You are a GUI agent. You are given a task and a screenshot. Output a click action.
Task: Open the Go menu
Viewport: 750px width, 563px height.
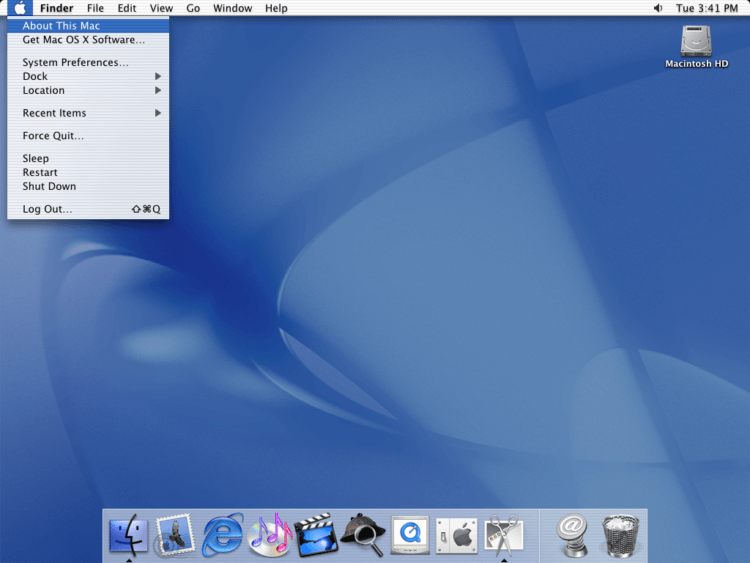pos(193,8)
